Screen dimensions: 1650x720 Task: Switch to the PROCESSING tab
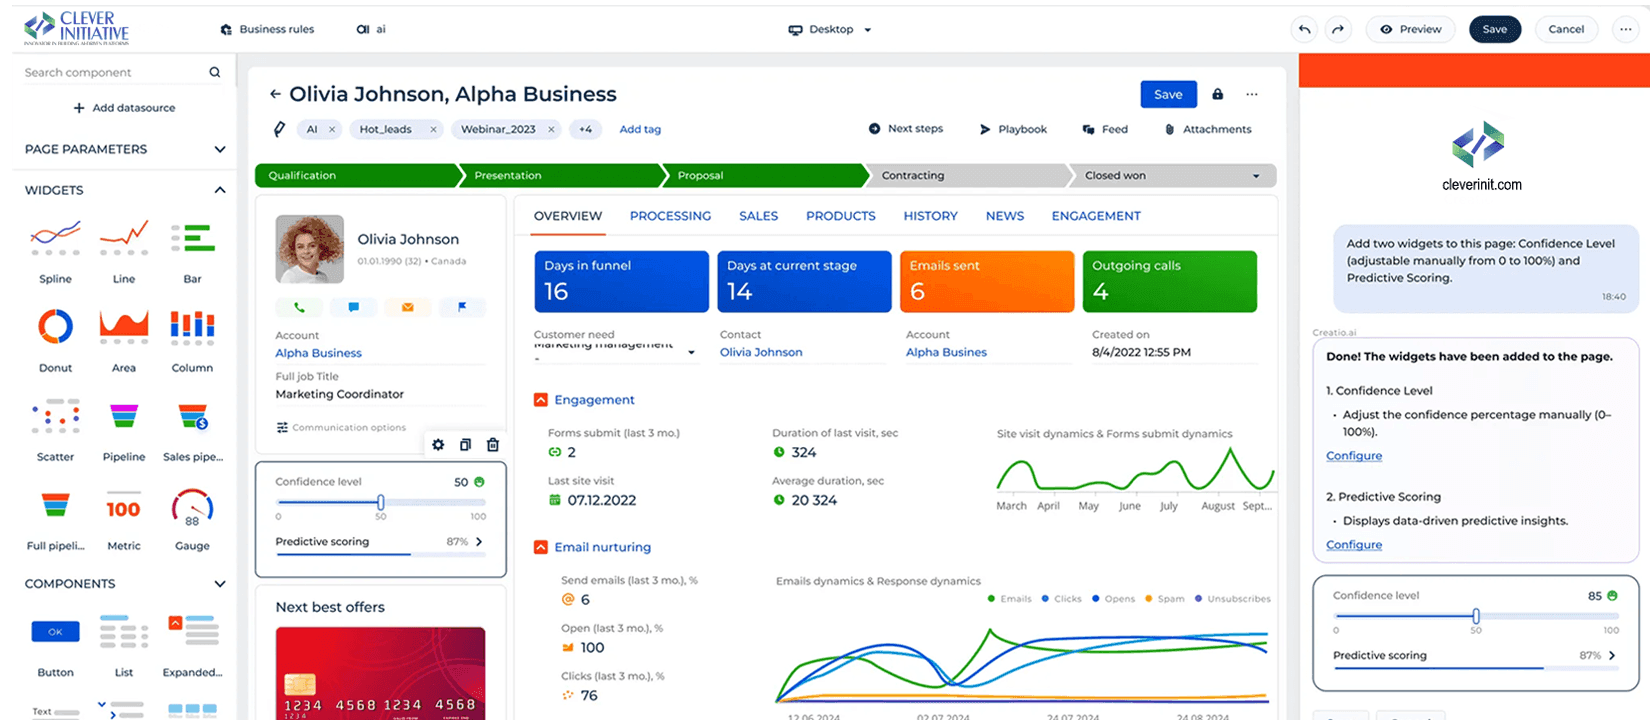[670, 216]
